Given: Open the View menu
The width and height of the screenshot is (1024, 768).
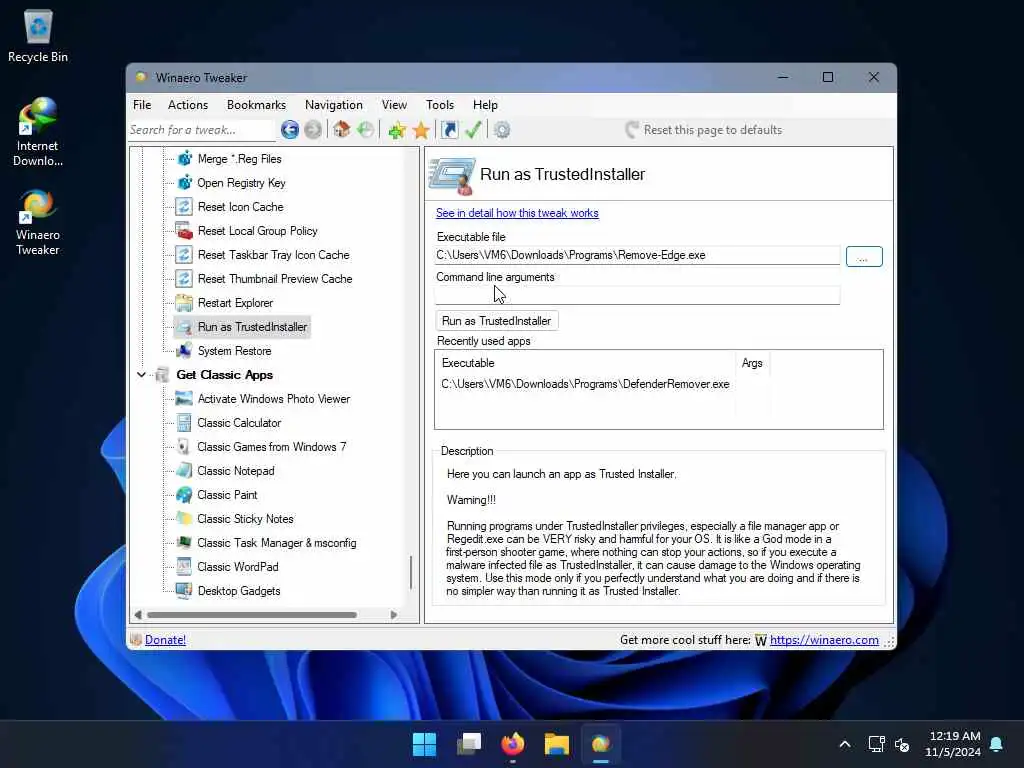Looking at the screenshot, I should tap(394, 104).
